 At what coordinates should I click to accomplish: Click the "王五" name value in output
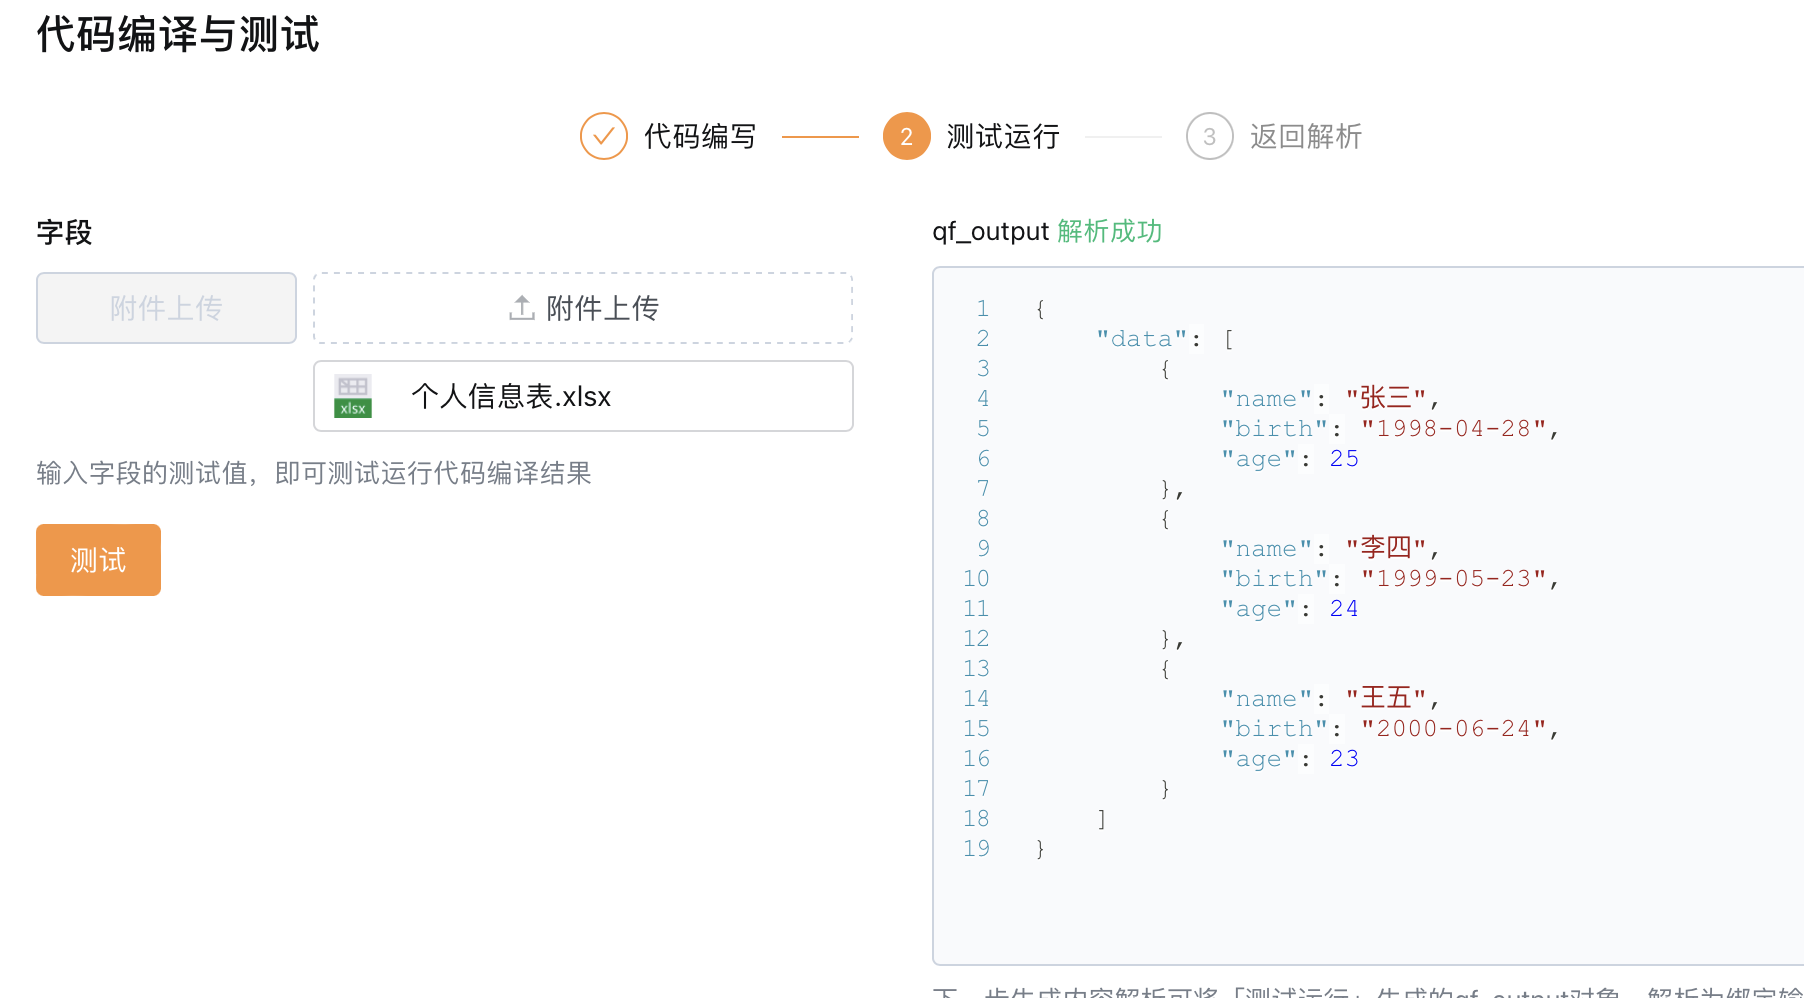pos(1385,698)
